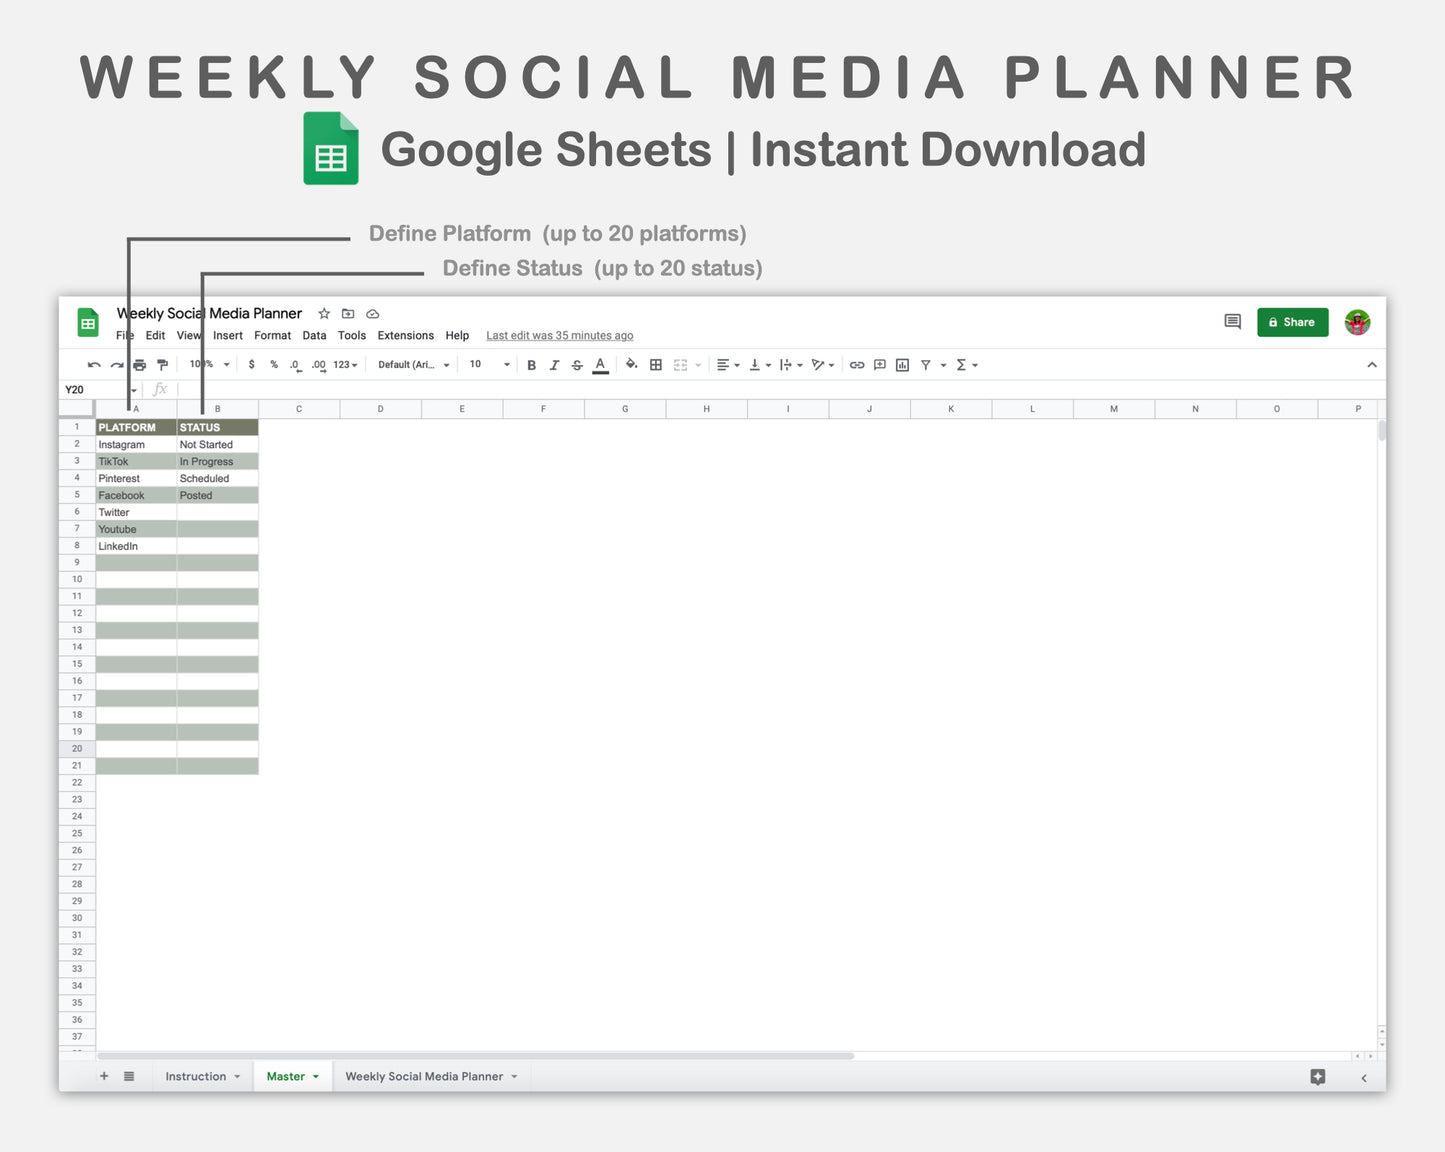Open the Insert link tool

[x=857, y=364]
